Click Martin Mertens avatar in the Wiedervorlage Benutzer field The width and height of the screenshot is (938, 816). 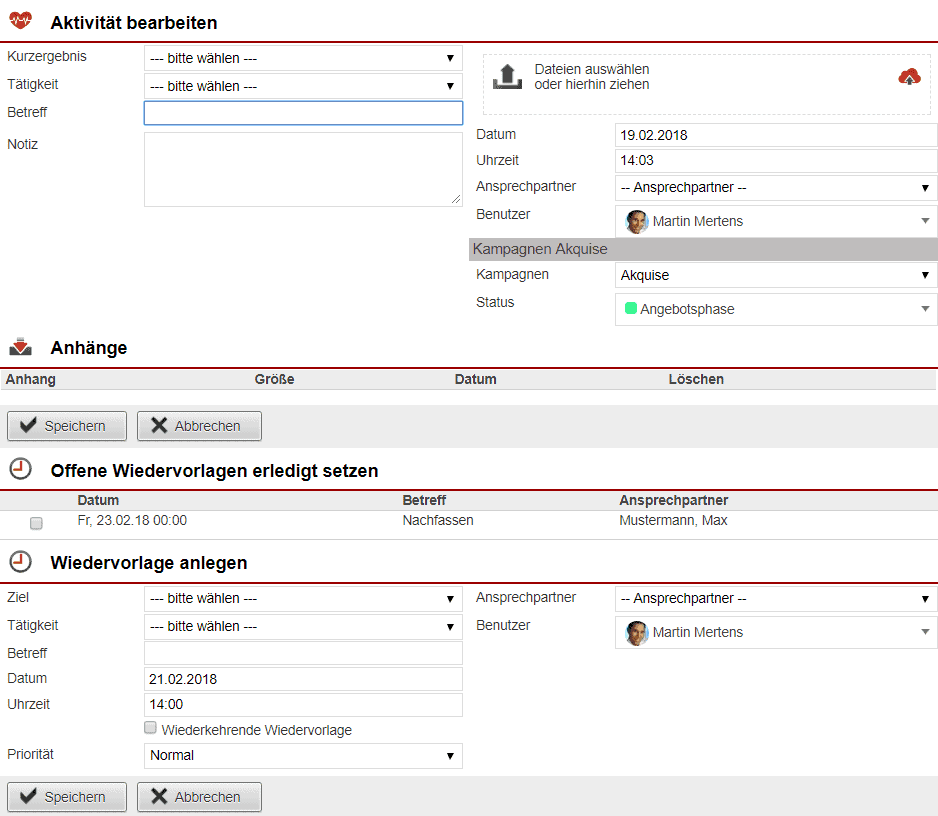(x=636, y=632)
